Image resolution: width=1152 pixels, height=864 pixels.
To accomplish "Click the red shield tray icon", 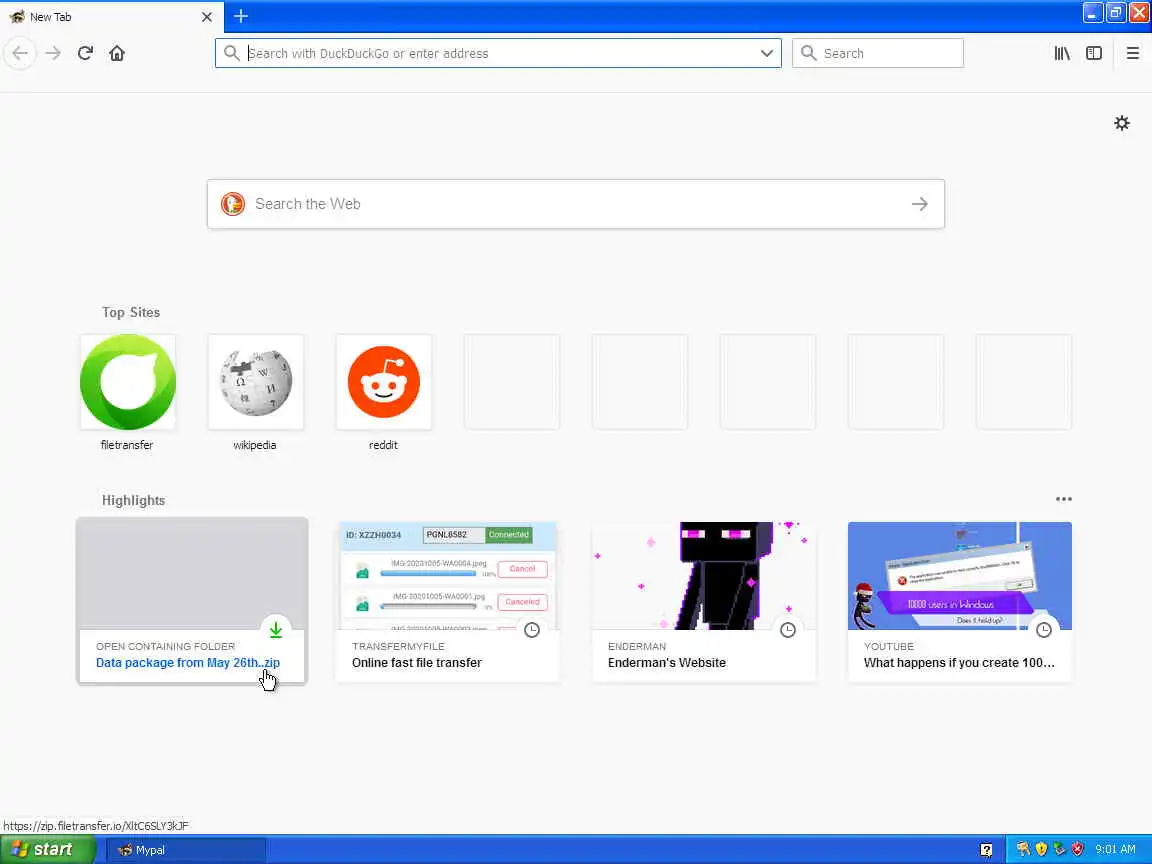I will click(x=1077, y=849).
